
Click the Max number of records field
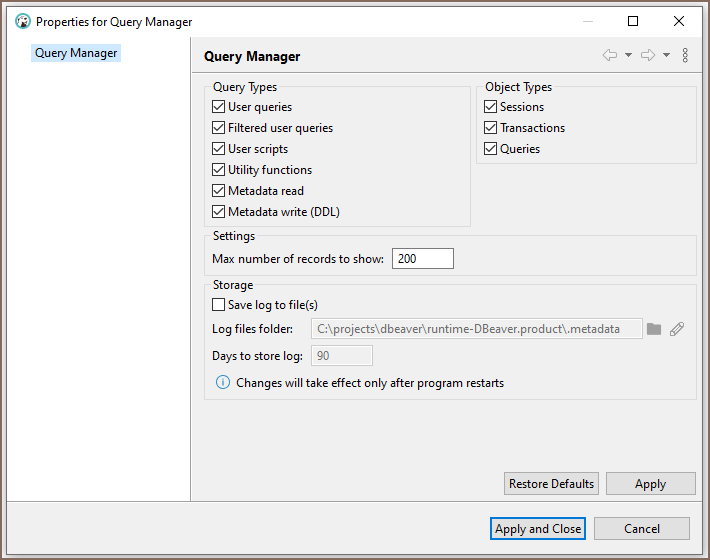coord(422,259)
